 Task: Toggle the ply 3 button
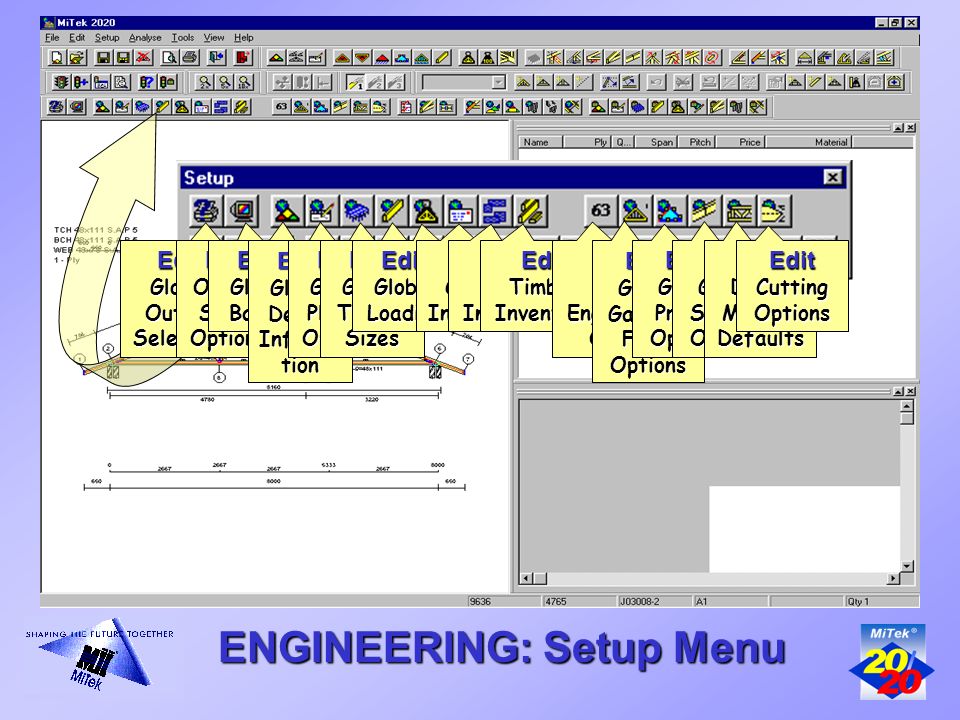pyautogui.click(x=396, y=82)
